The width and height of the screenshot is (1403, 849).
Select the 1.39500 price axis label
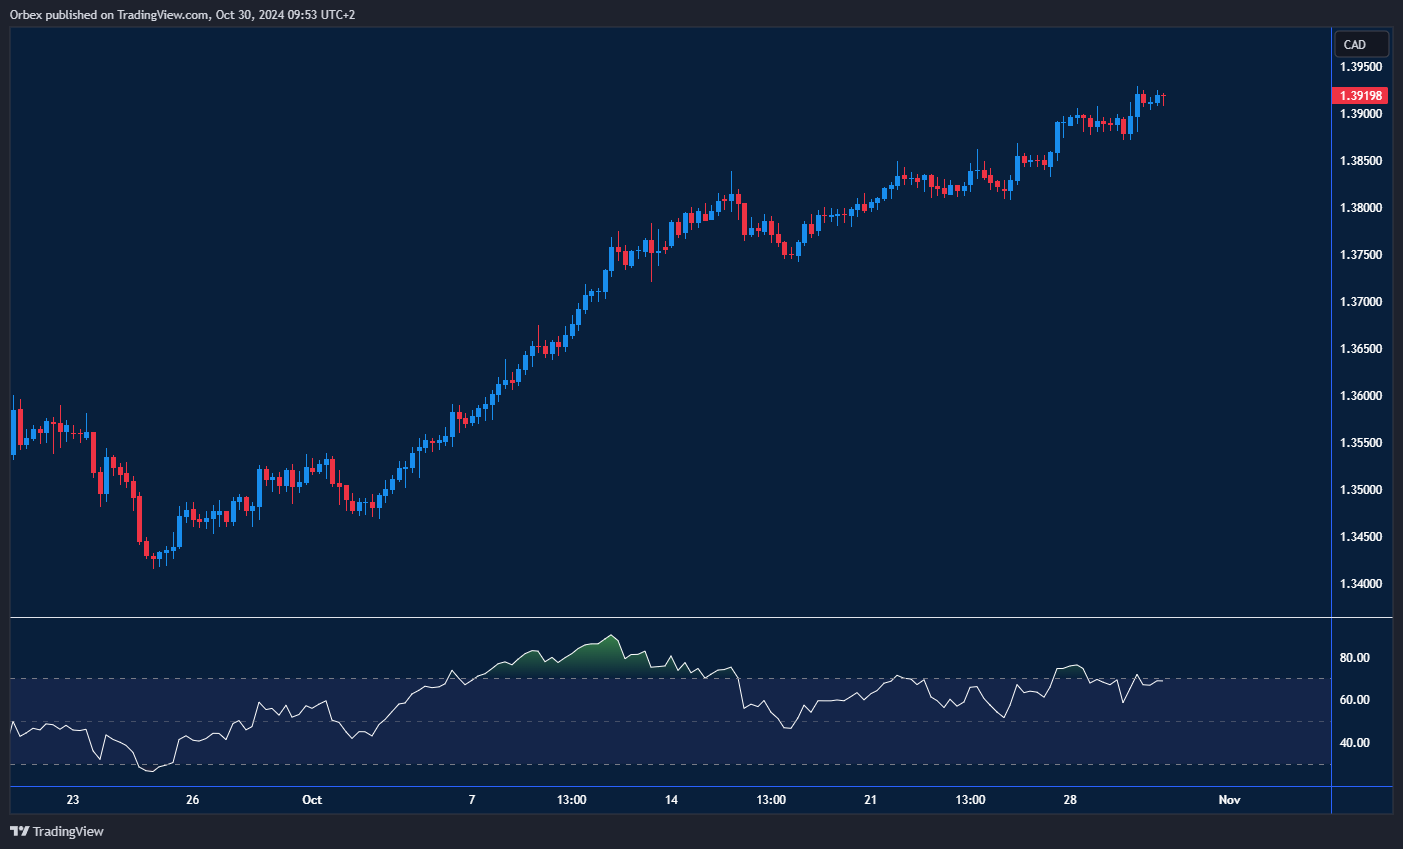(x=1360, y=67)
